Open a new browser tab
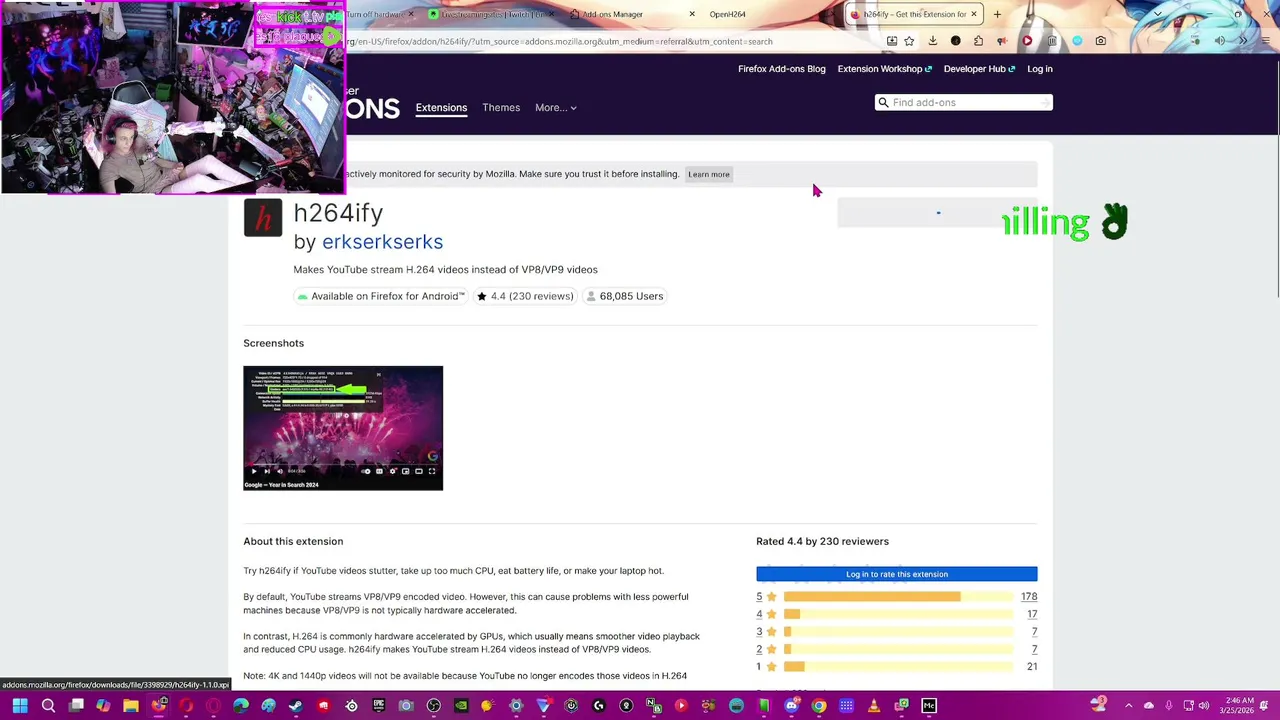 997,14
